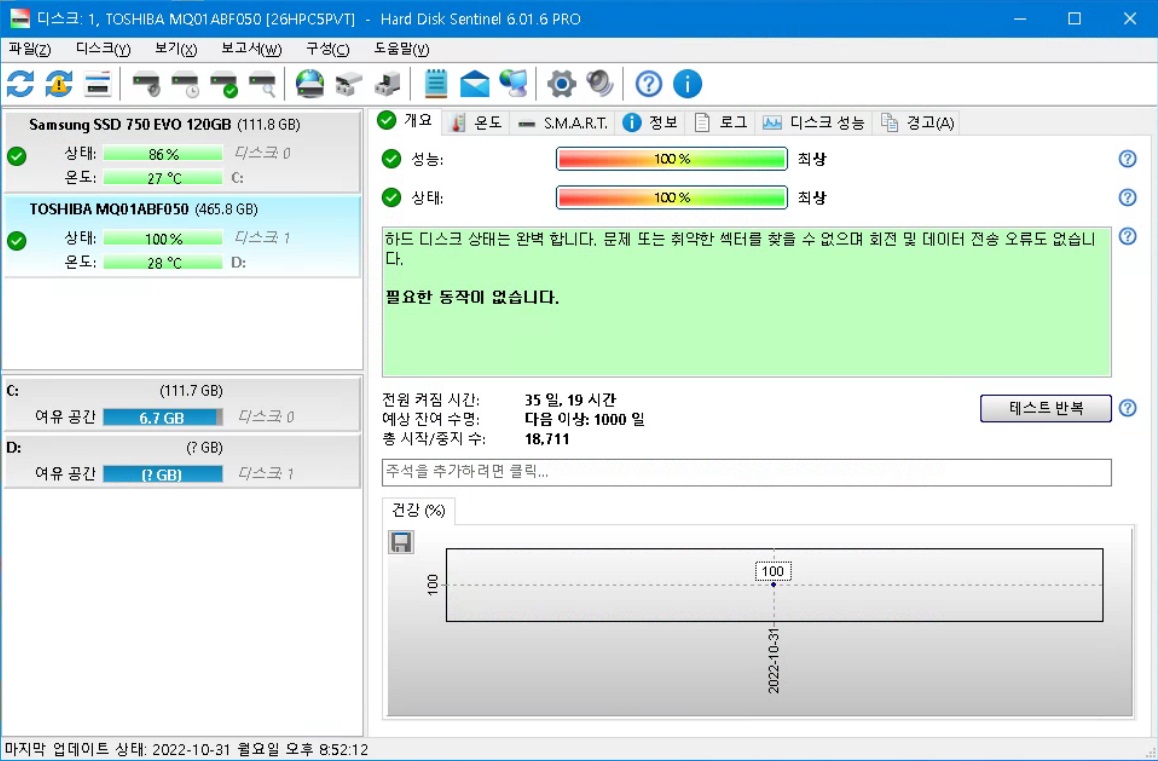Click the refresh icon with warning triangle

tap(58, 83)
